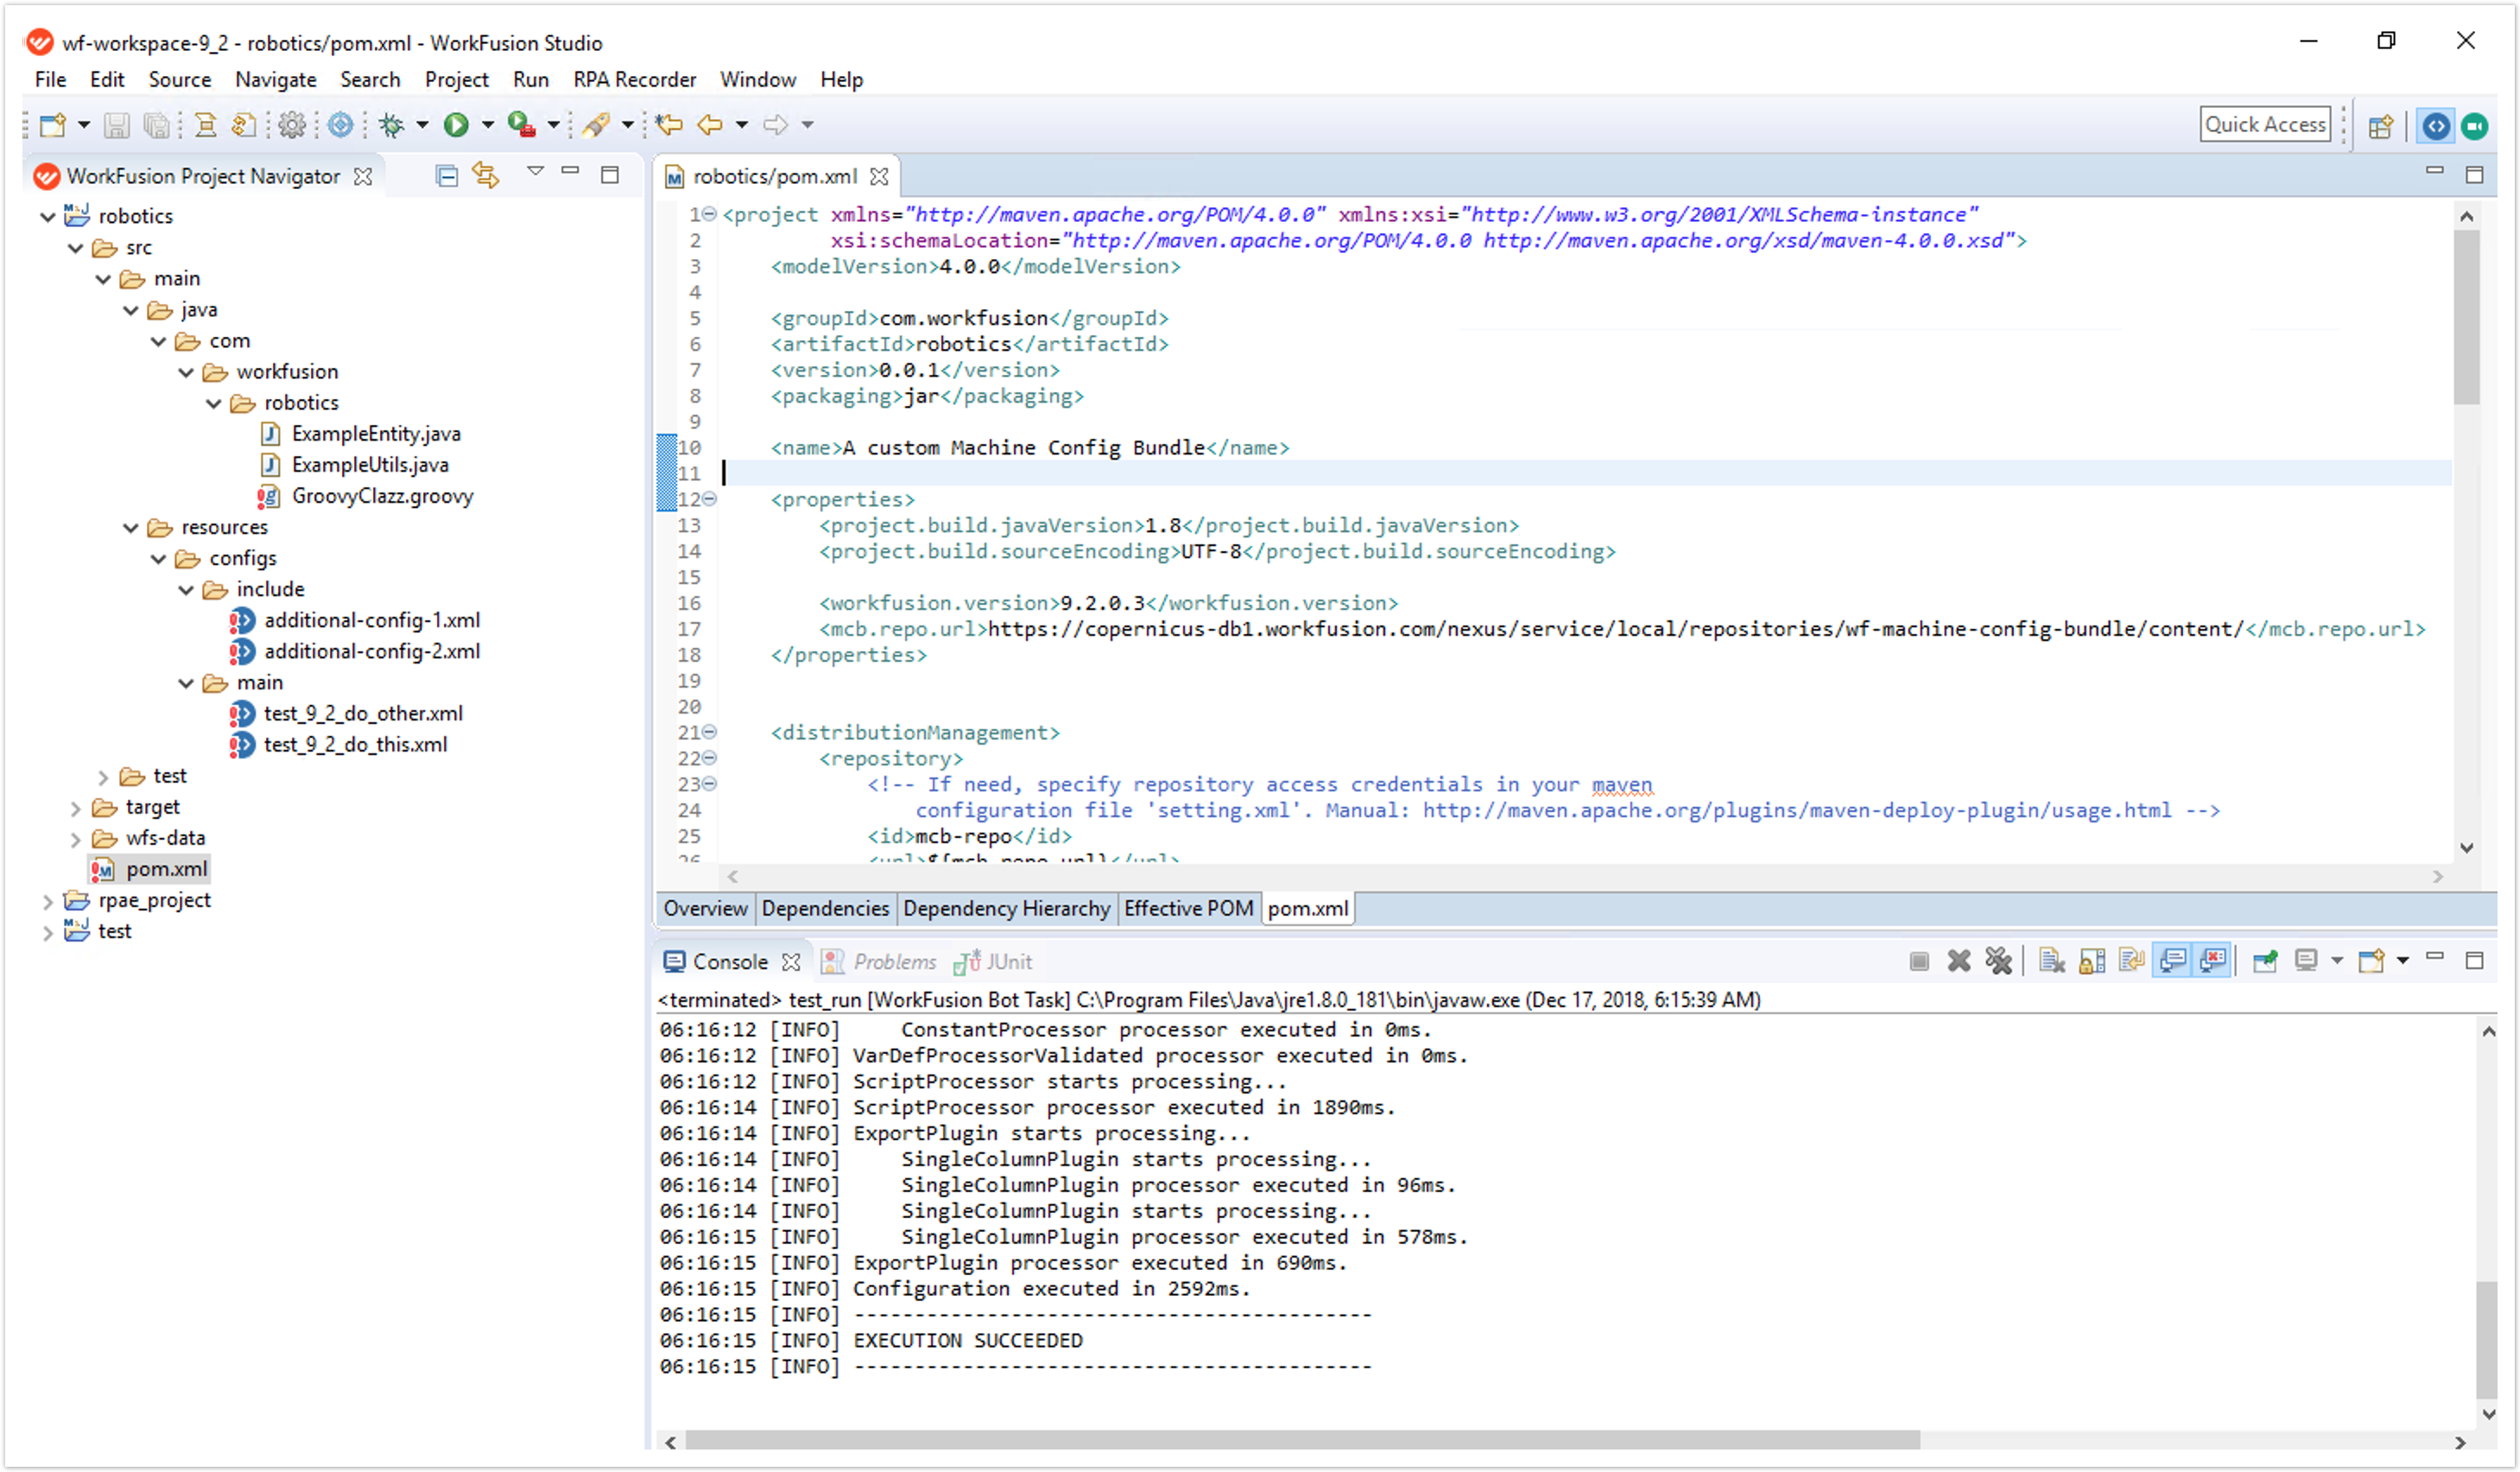This screenshot has width=2520, height=1472.
Task: Click the Save toolbar icon
Action: click(x=117, y=125)
